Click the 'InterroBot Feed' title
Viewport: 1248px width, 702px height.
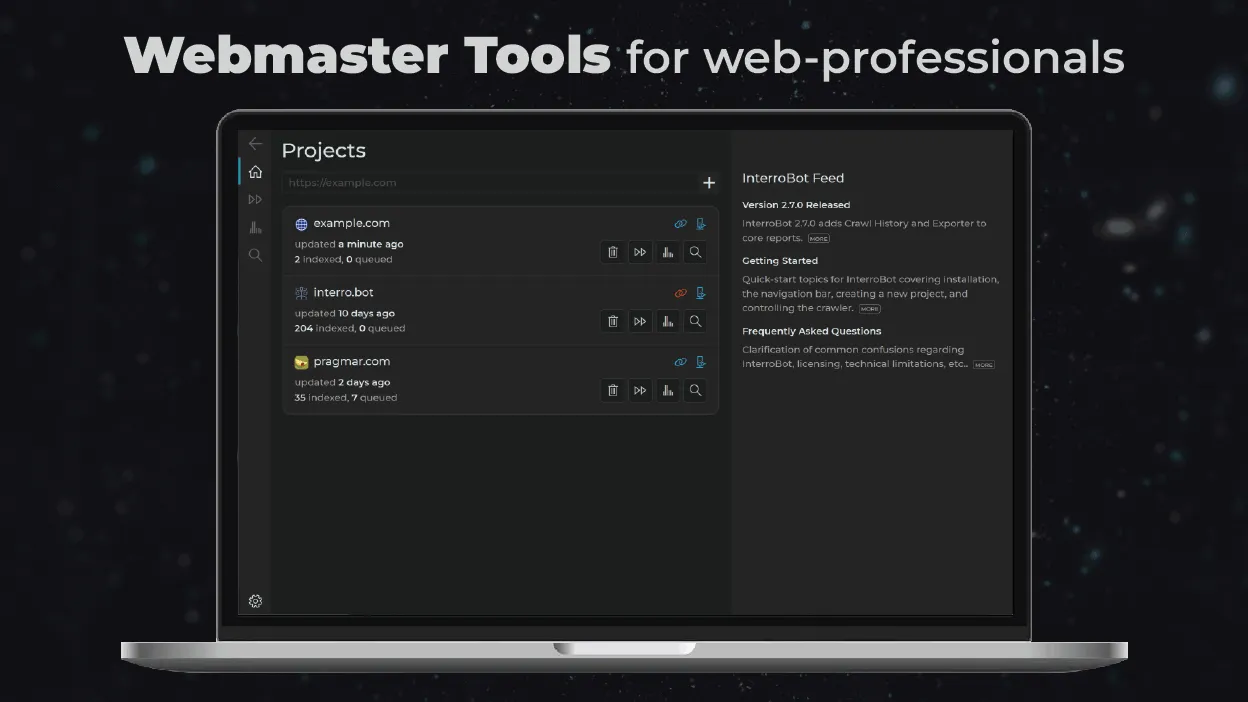coord(793,178)
